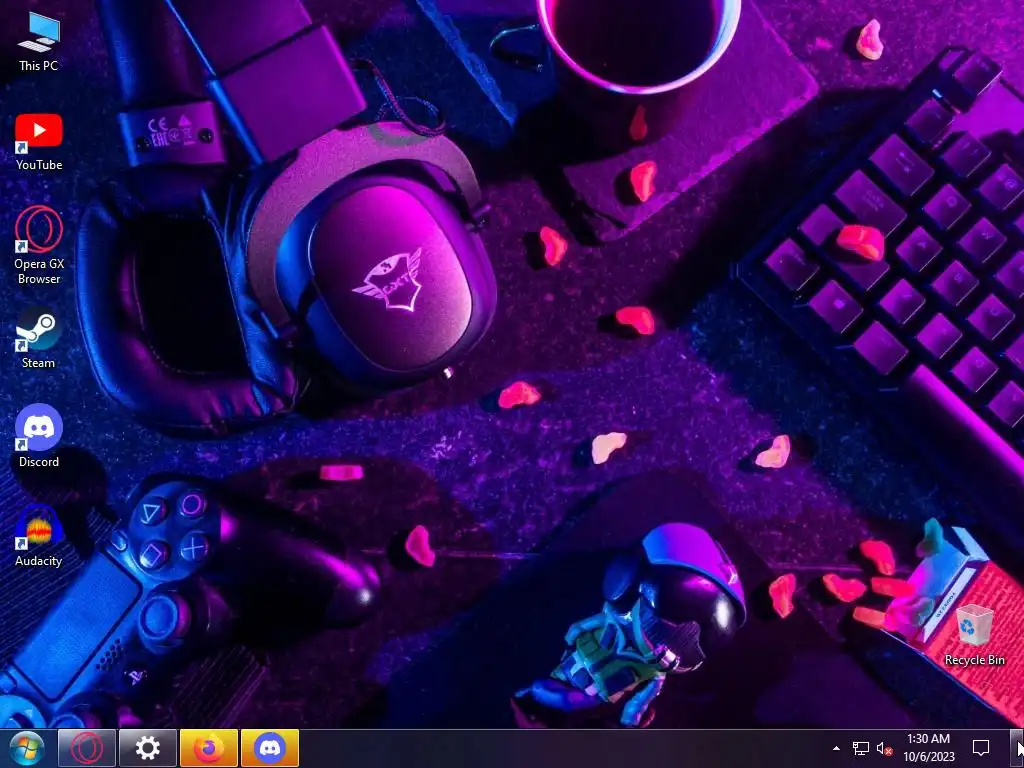Open Opera GX Browser desktop shortcut

[39, 246]
